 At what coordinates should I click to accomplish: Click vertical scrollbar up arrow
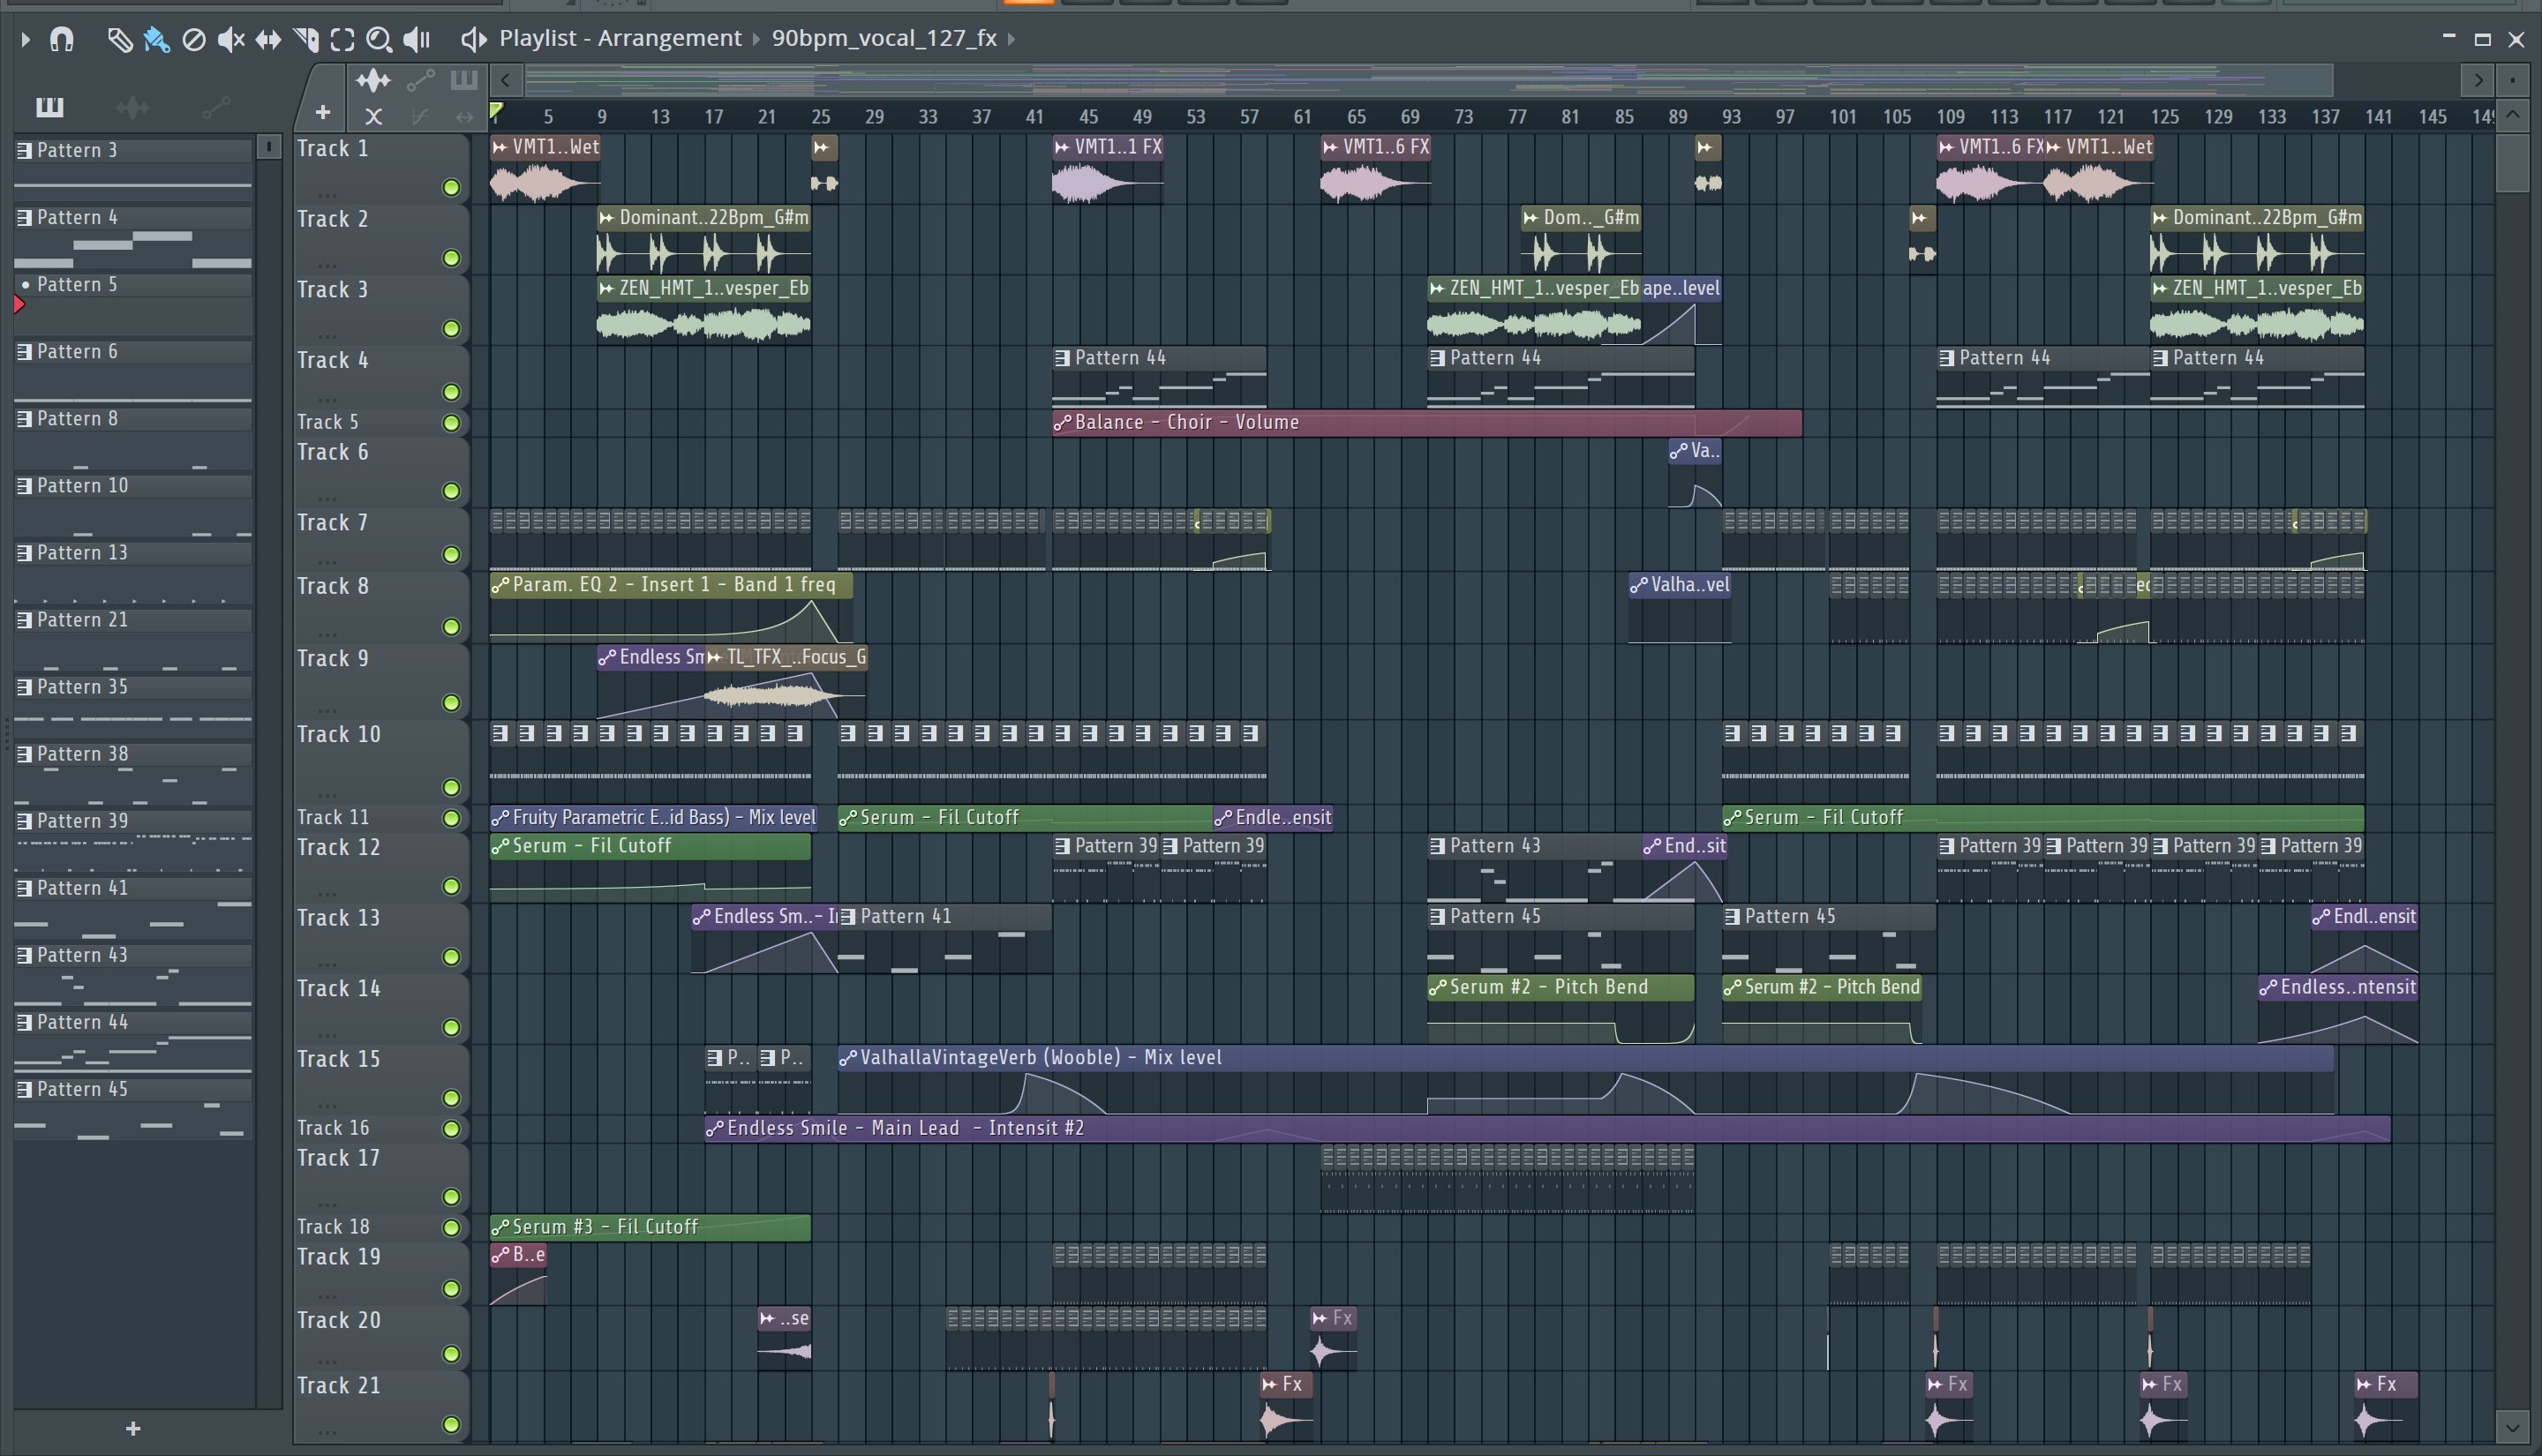click(x=2512, y=116)
